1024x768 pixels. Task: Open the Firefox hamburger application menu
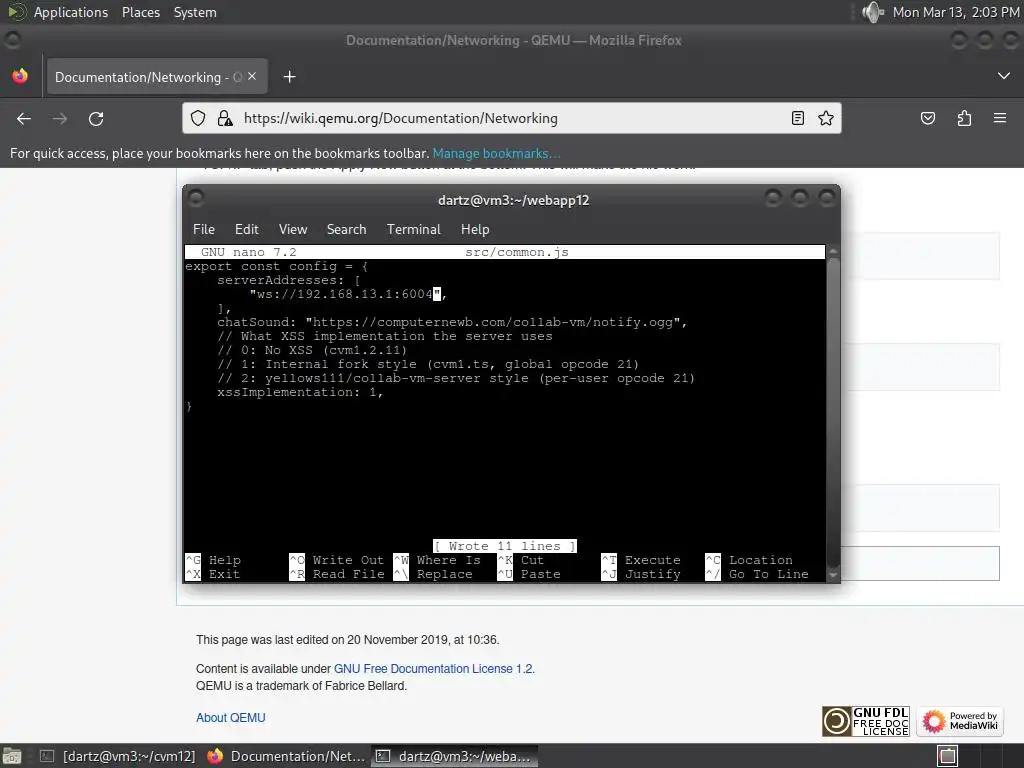click(x=999, y=118)
